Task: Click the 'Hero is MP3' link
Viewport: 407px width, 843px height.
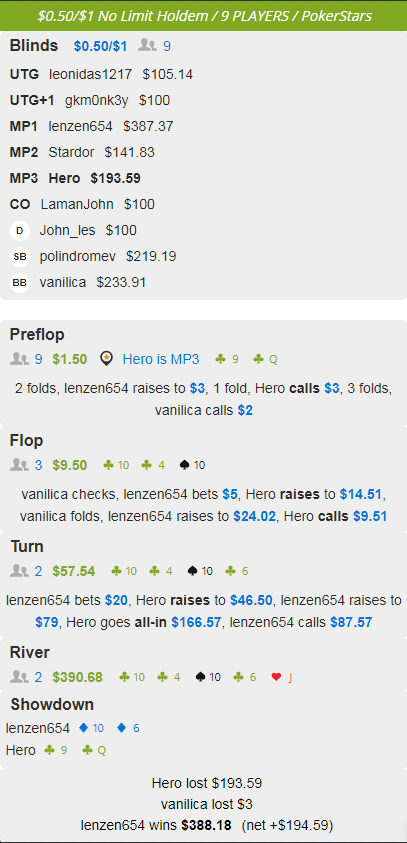Action: (x=161, y=359)
